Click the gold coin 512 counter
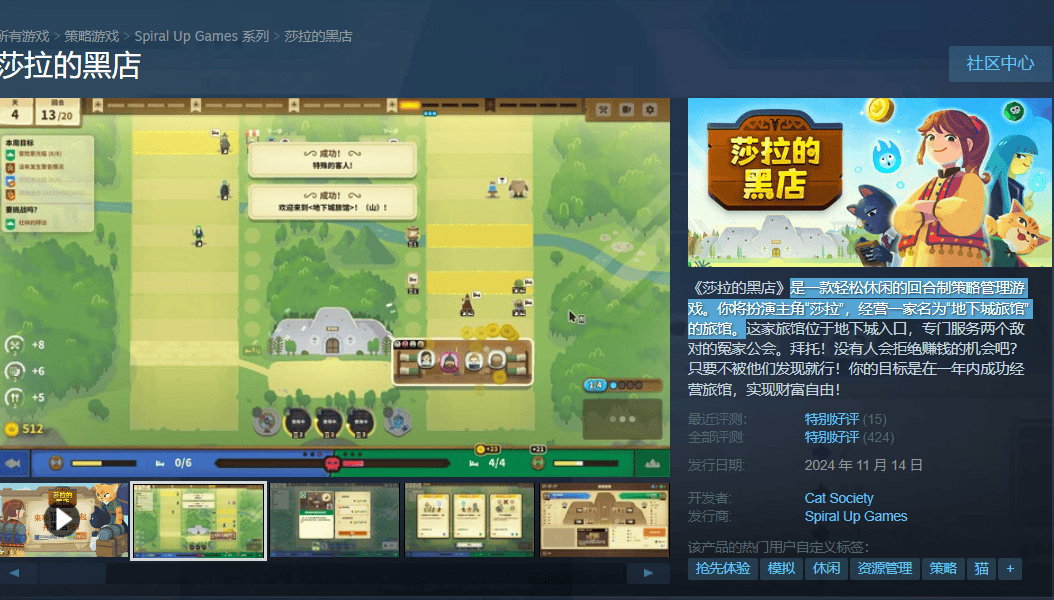The width and height of the screenshot is (1054, 600). pos(24,429)
